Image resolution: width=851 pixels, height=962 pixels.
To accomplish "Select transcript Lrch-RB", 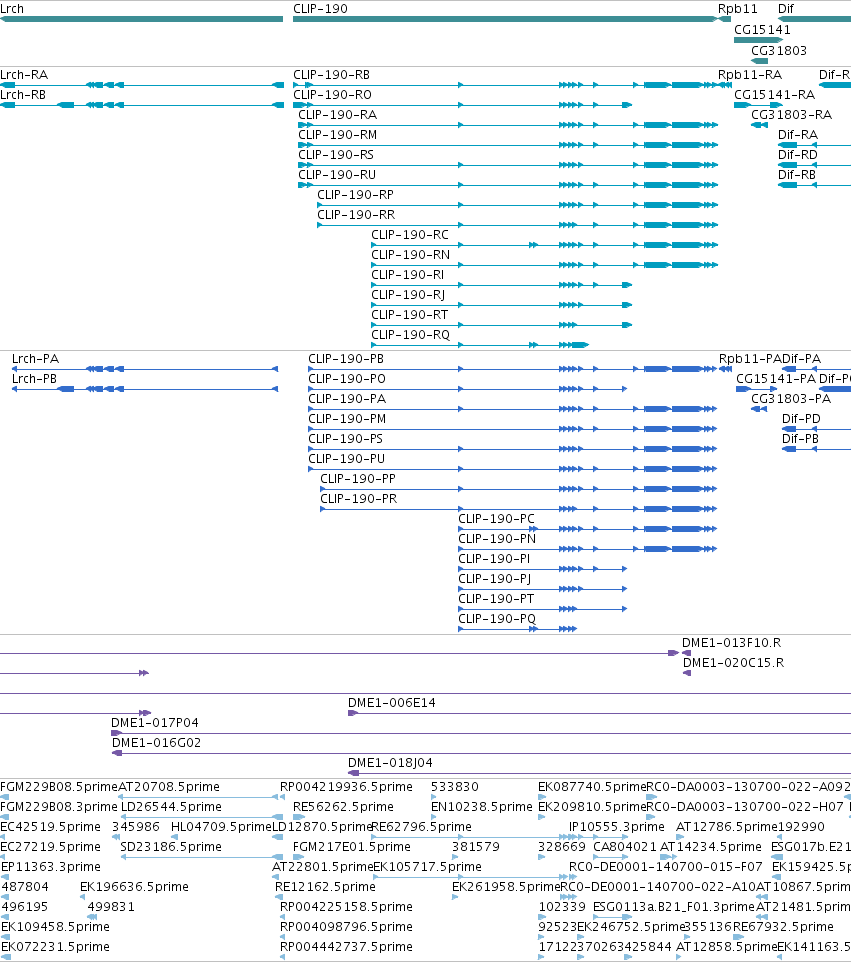I will [x=23, y=94].
